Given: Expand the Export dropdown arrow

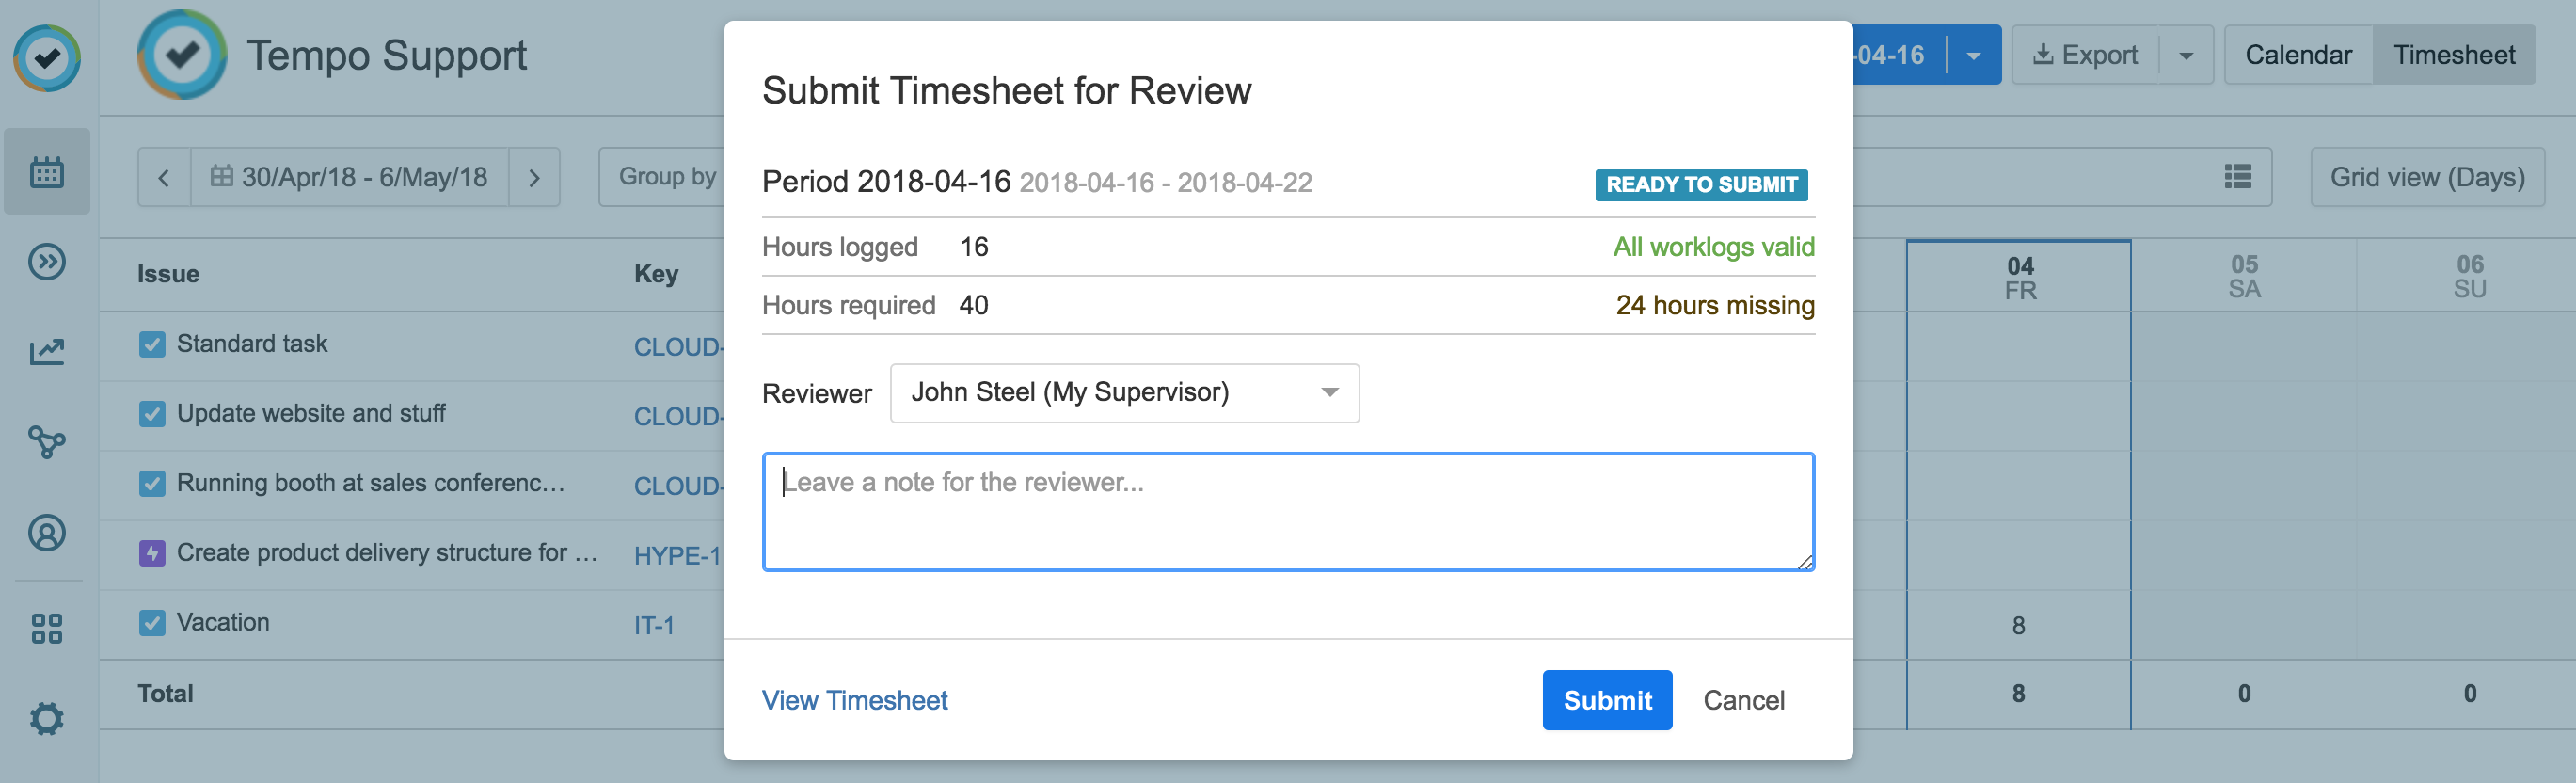Looking at the screenshot, I should pyautogui.click(x=2186, y=56).
